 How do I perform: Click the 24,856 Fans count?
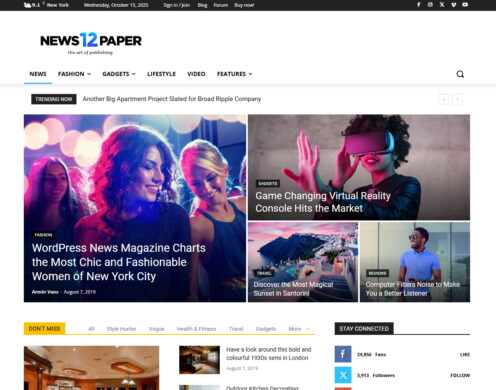(x=371, y=354)
